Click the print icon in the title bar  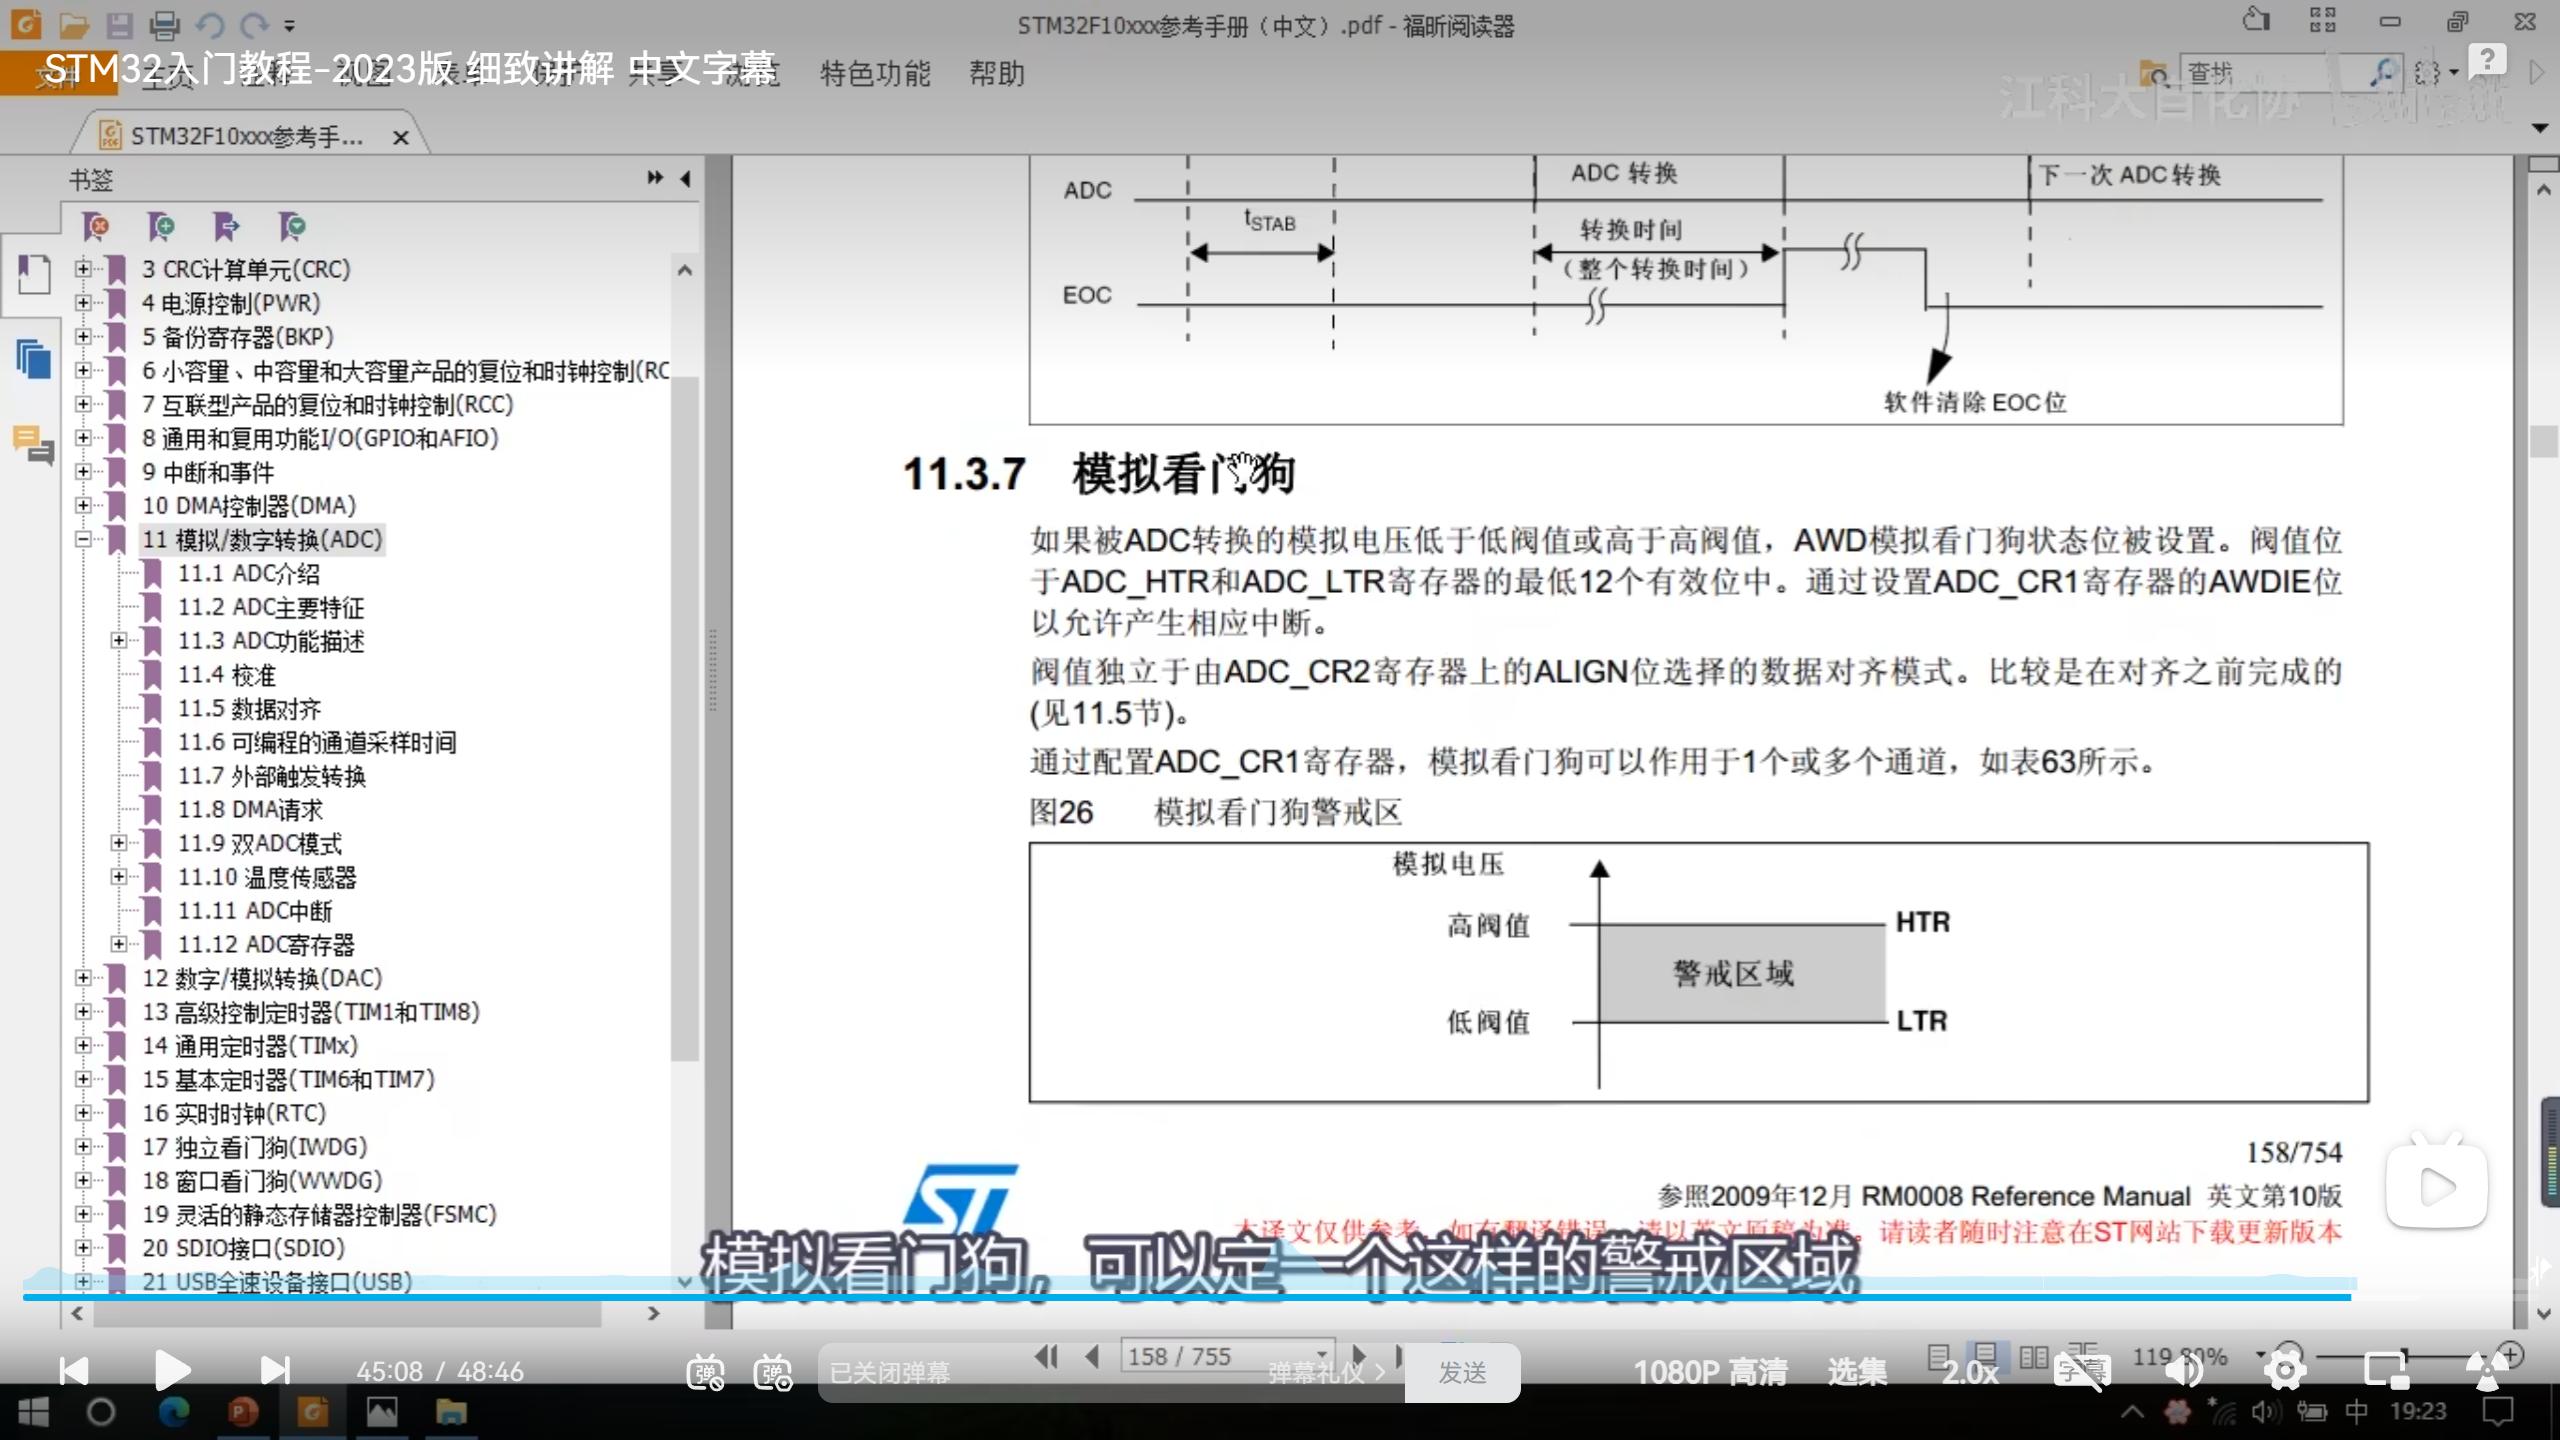(163, 24)
